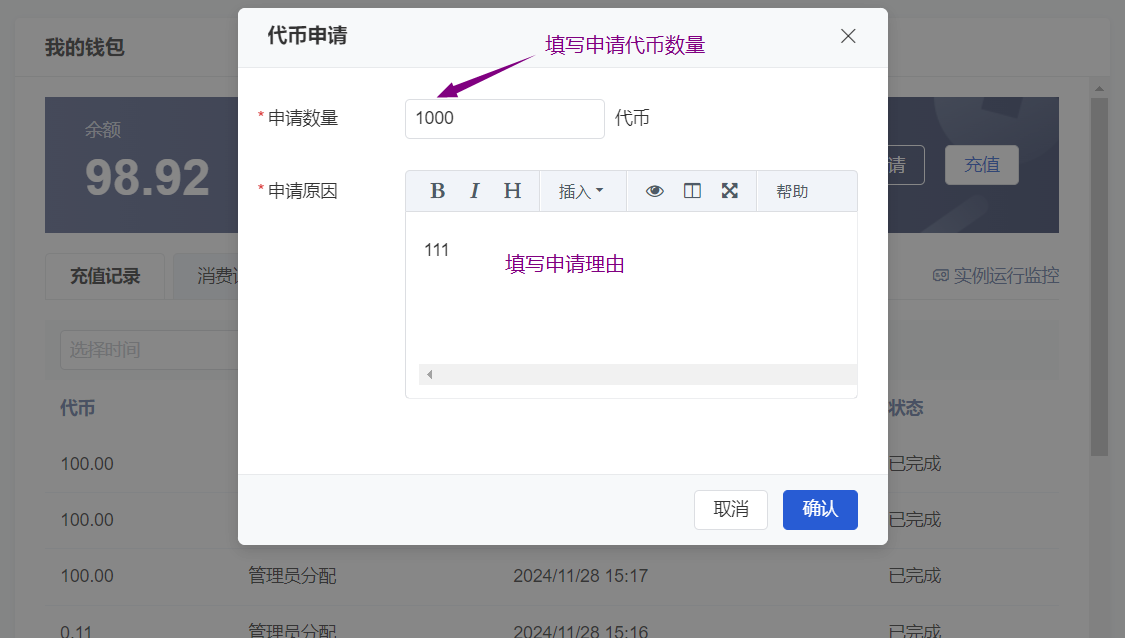Click inside the 申请原因 text area
Image resolution: width=1125 pixels, height=638 pixels.
pos(630,300)
